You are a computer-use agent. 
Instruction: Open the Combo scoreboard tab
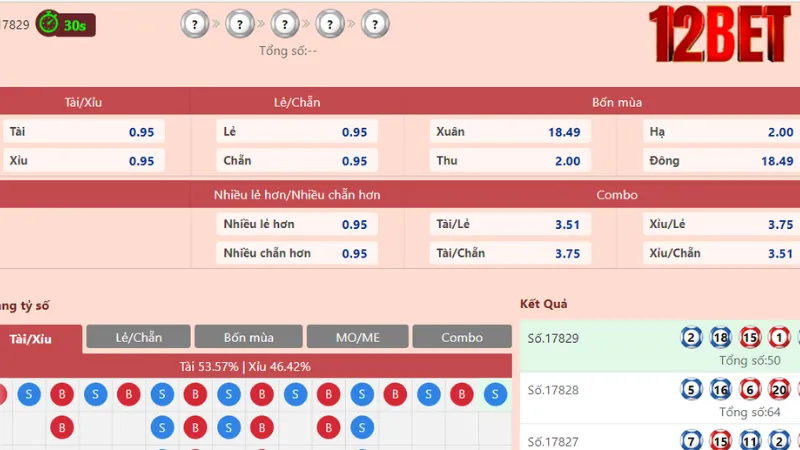click(462, 337)
